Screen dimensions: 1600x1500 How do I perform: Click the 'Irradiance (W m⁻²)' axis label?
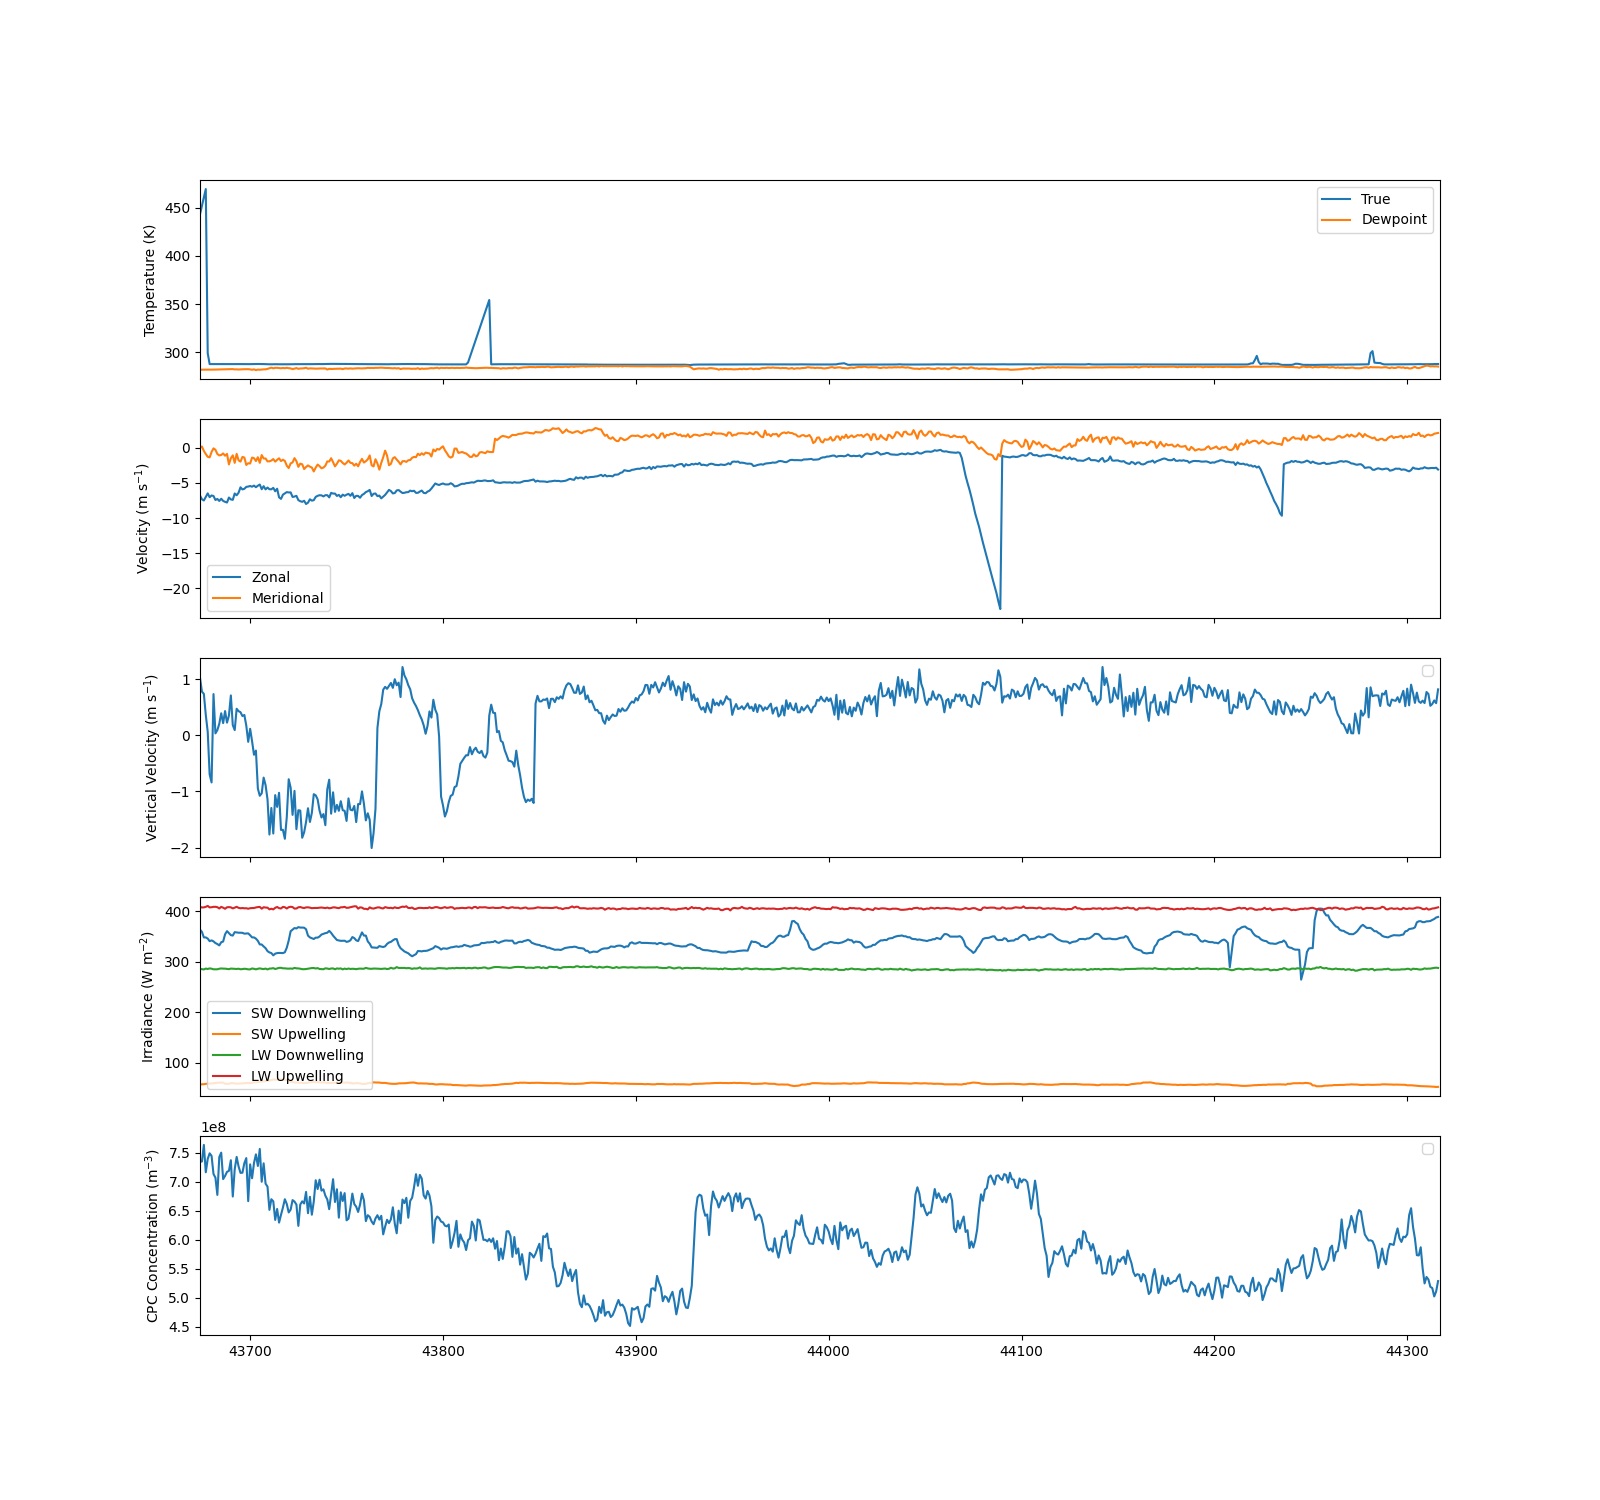pos(147,997)
